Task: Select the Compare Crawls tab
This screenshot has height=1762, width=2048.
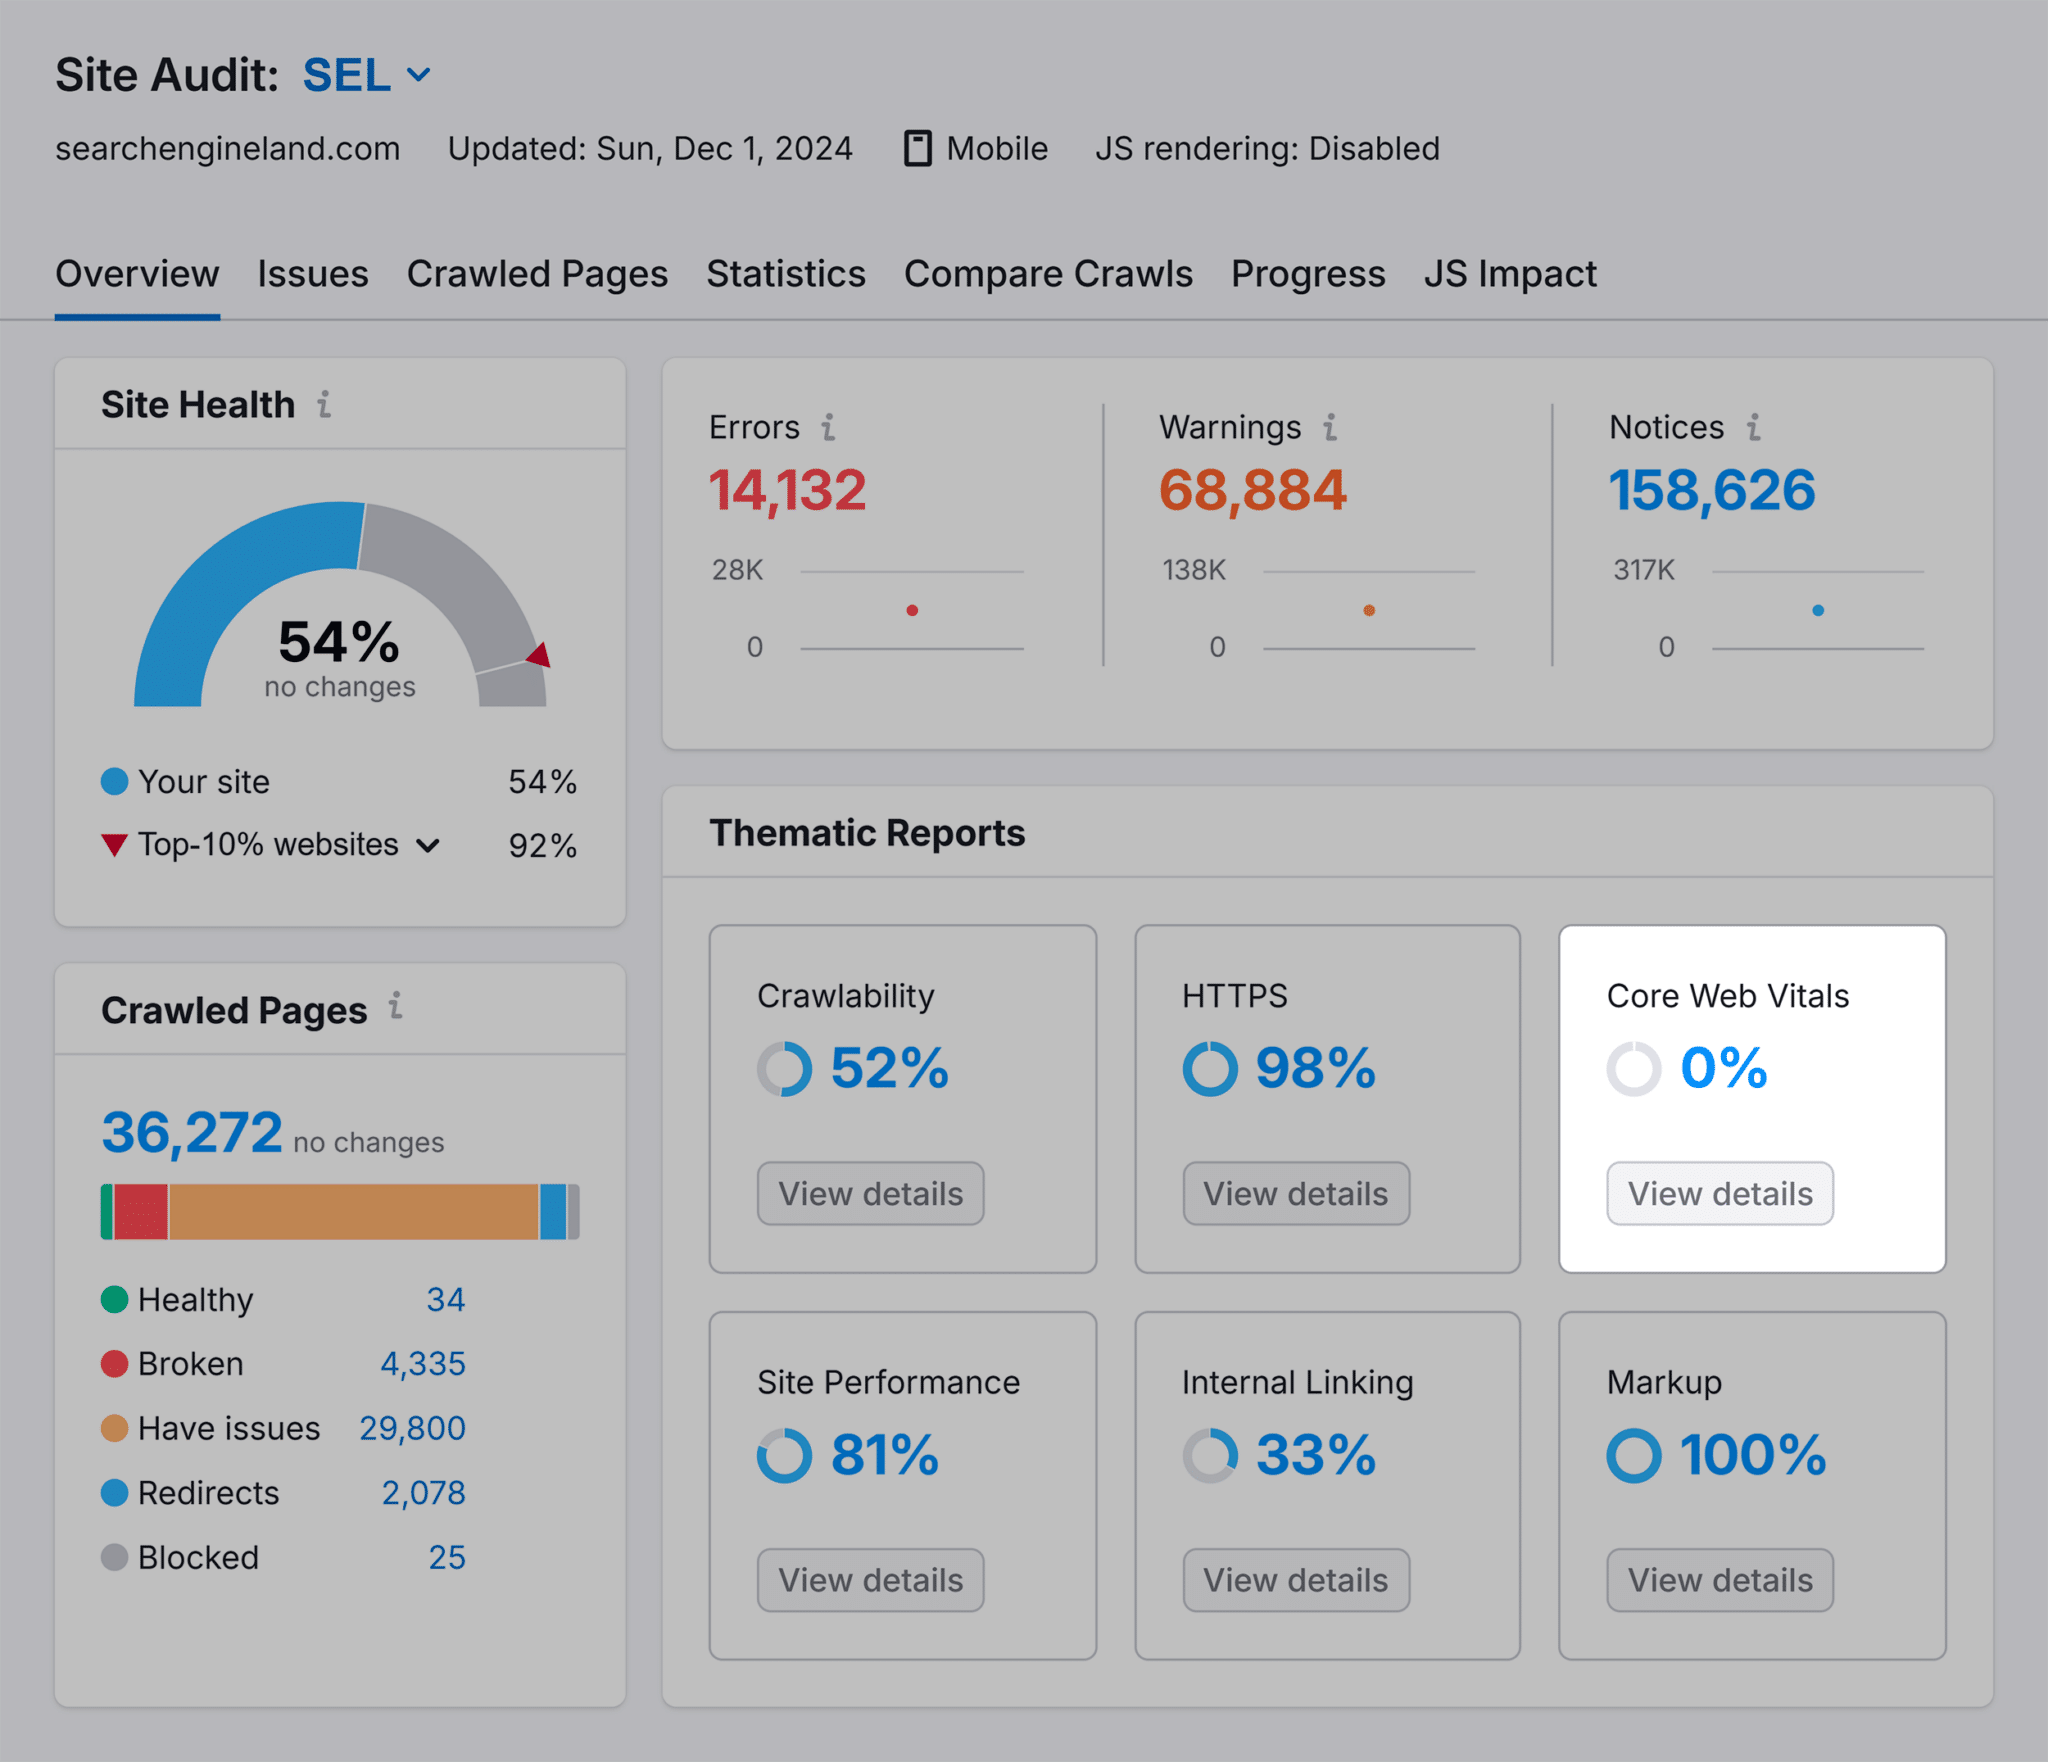Action: [x=1048, y=274]
